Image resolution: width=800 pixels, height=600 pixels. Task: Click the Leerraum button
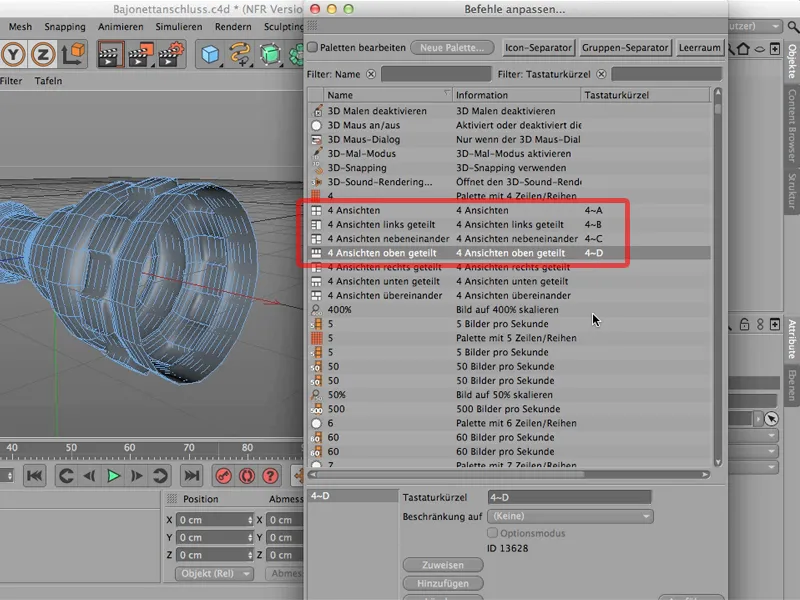point(699,47)
